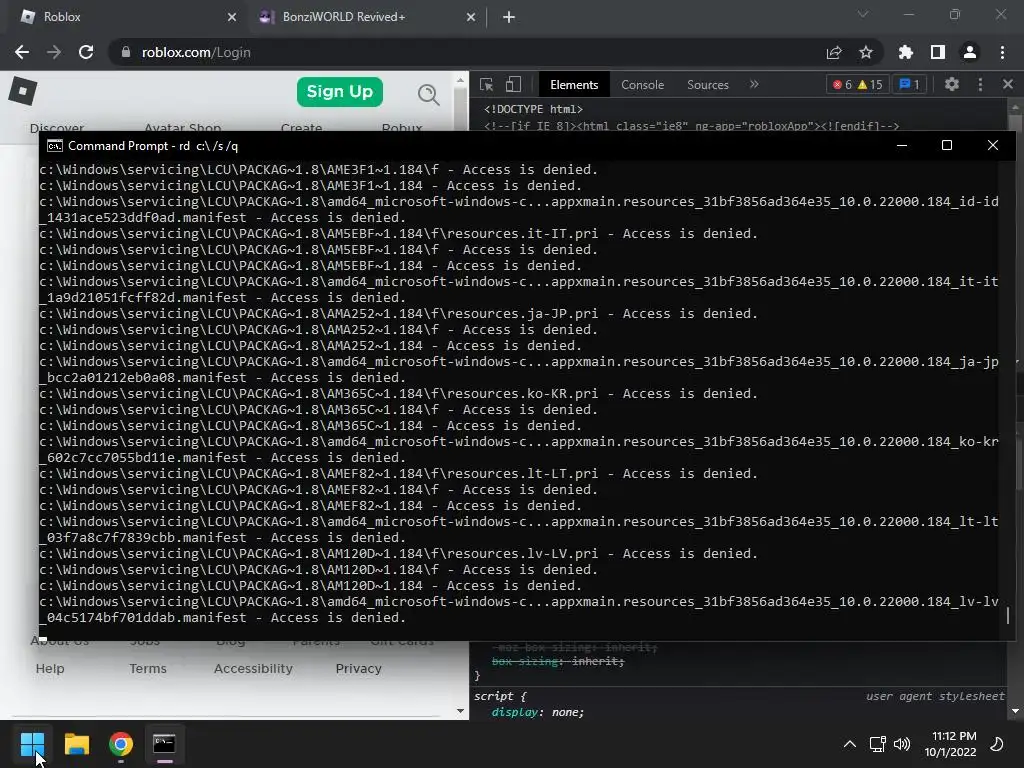The width and height of the screenshot is (1024, 768).
Task: Toggle the Chrome side panel icon
Action: pos(938,52)
